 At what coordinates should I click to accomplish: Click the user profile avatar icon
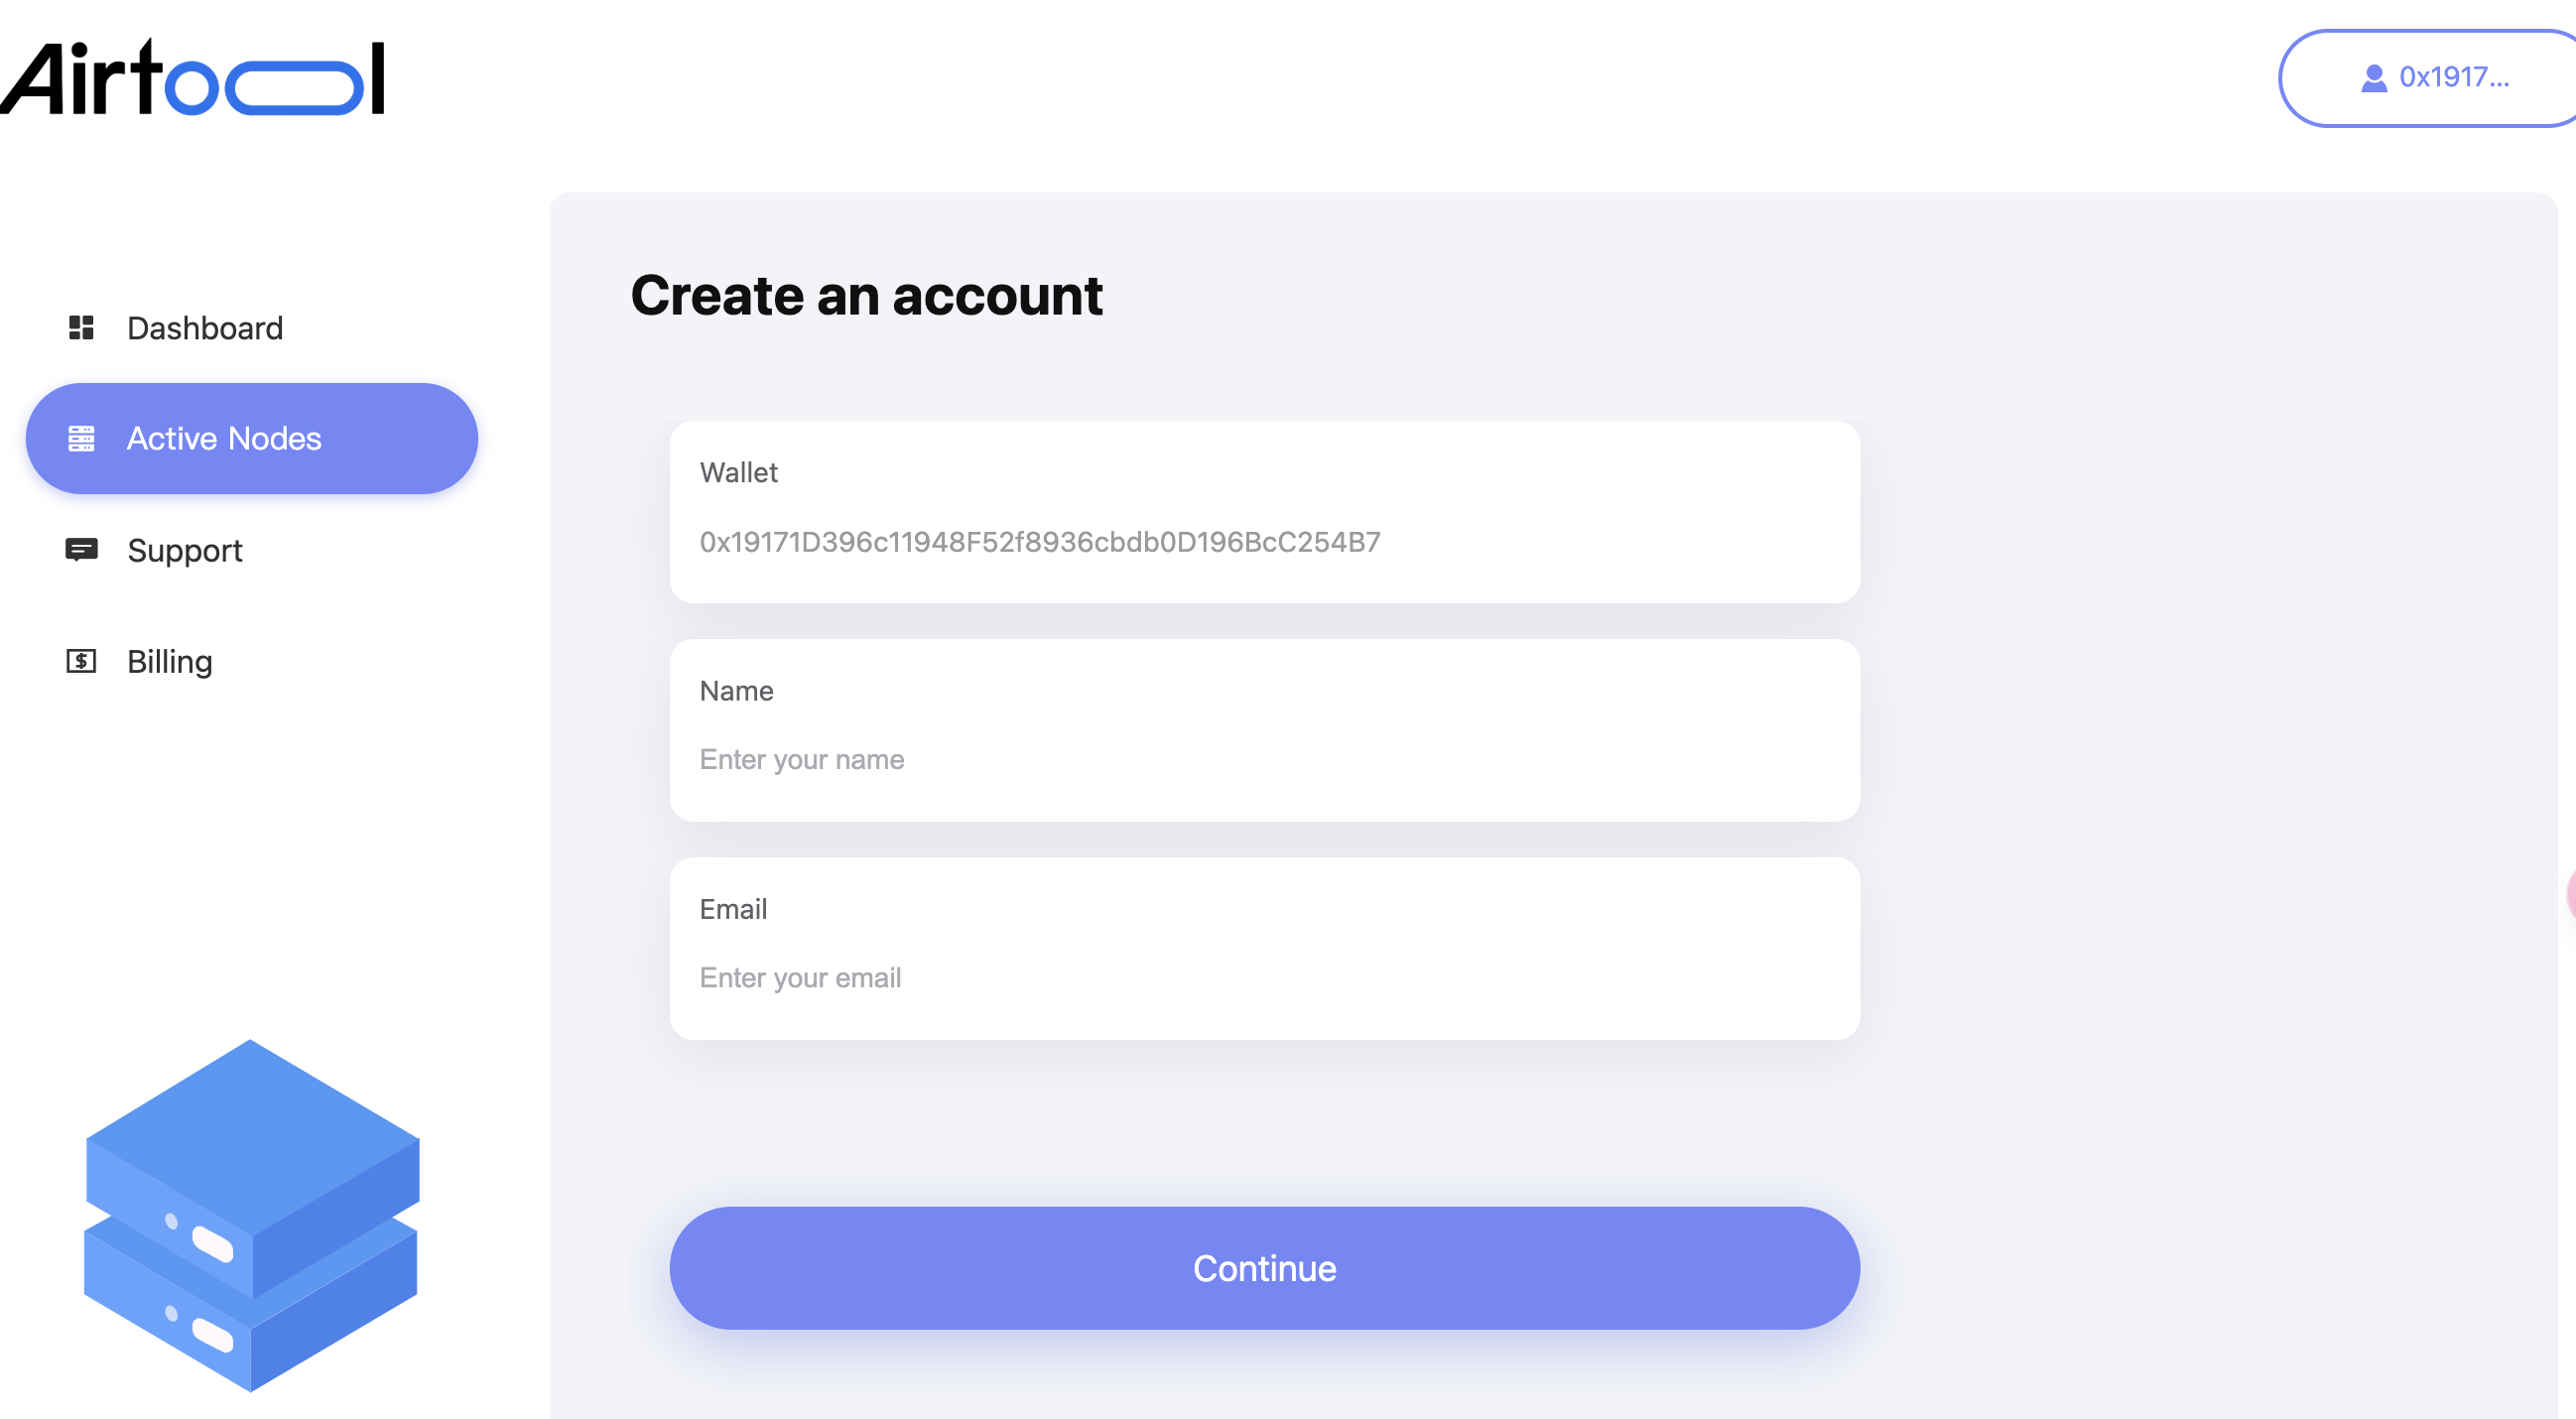point(2373,78)
